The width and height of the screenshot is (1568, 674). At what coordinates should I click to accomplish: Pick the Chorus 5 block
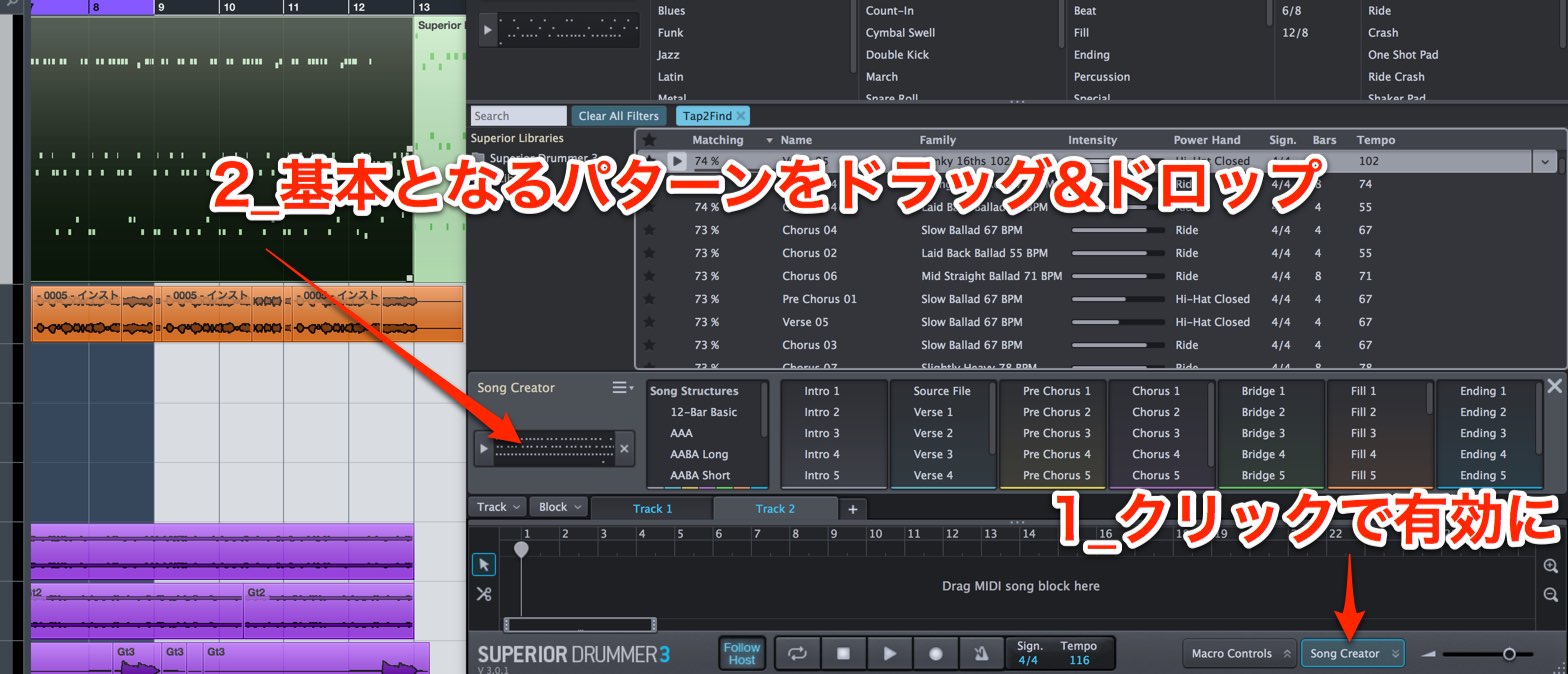point(1155,475)
